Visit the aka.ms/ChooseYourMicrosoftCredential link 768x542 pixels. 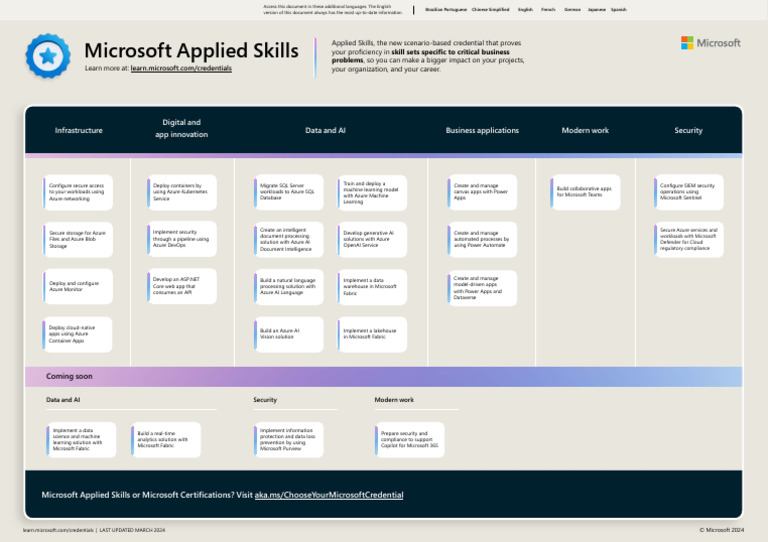pyautogui.click(x=329, y=495)
